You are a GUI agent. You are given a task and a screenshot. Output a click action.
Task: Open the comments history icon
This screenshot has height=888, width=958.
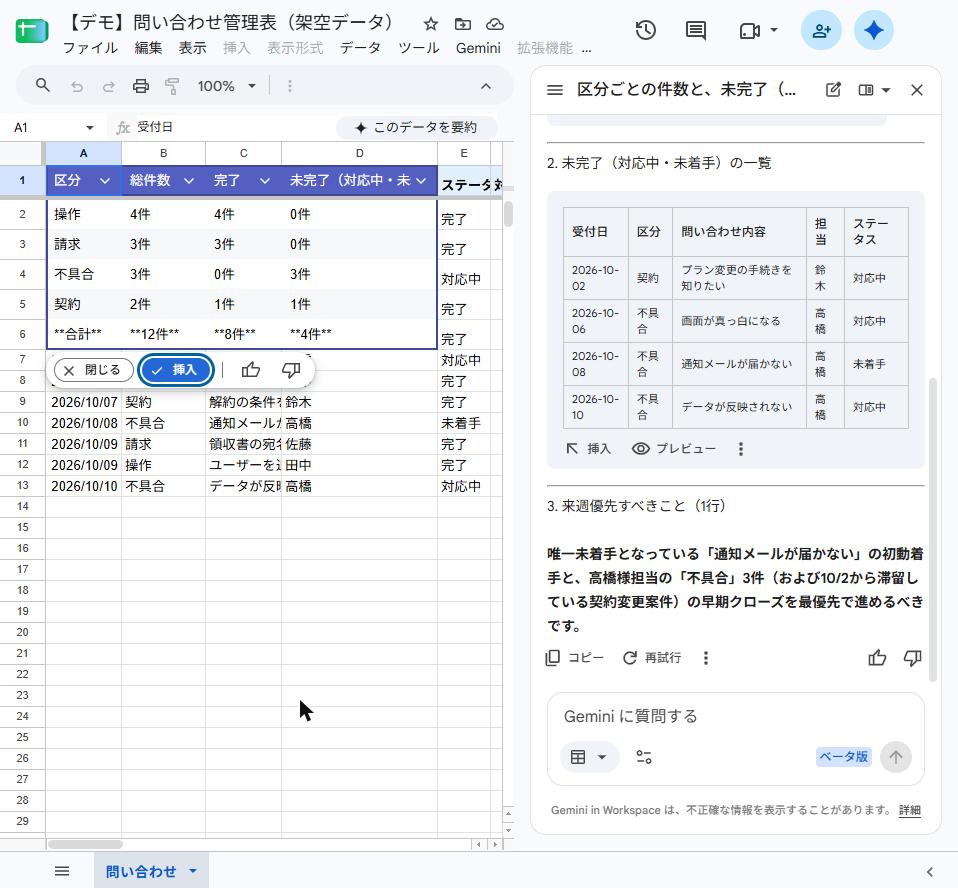coord(696,30)
